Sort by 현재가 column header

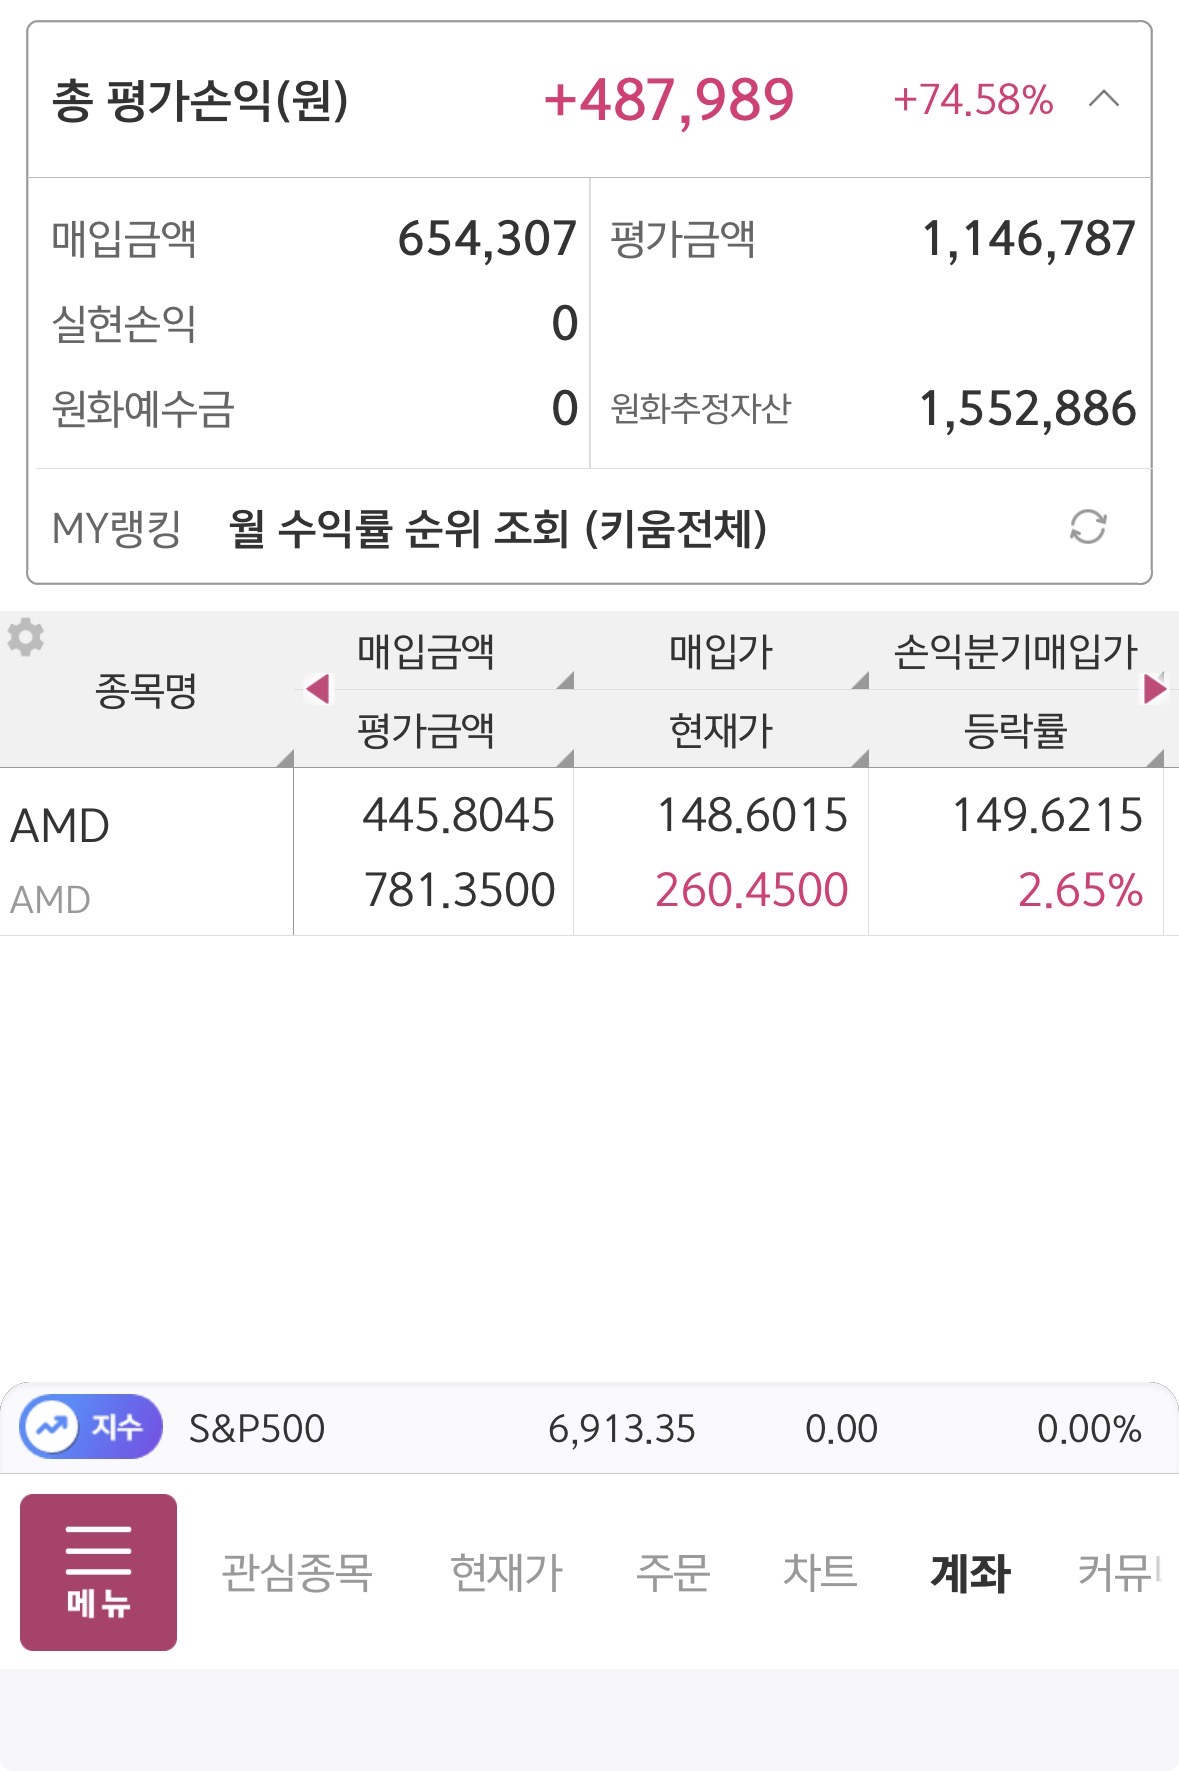720,731
